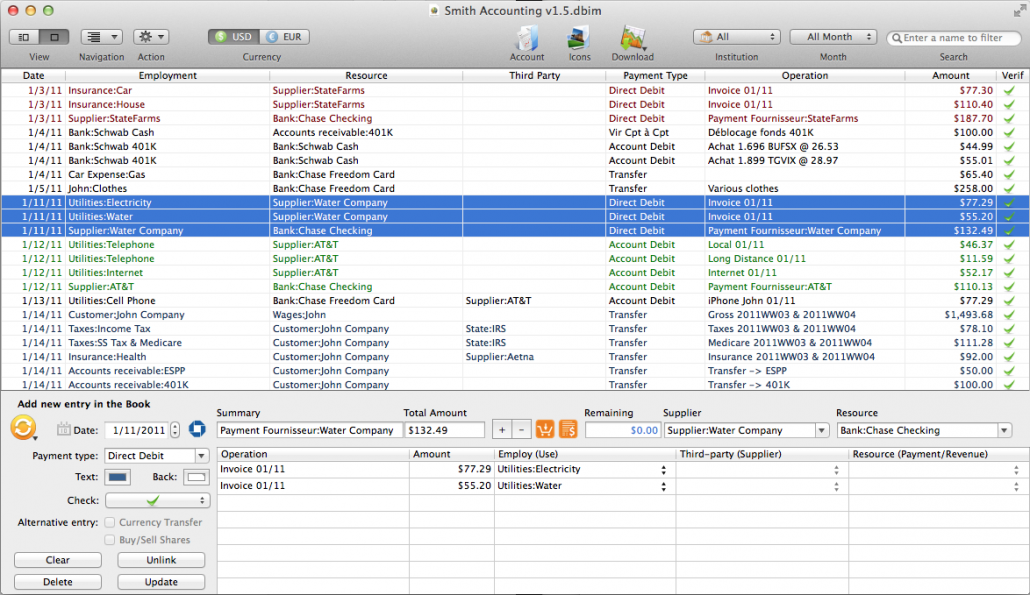Open the All Month filter dropdown
1030x595 pixels.
click(x=833, y=37)
